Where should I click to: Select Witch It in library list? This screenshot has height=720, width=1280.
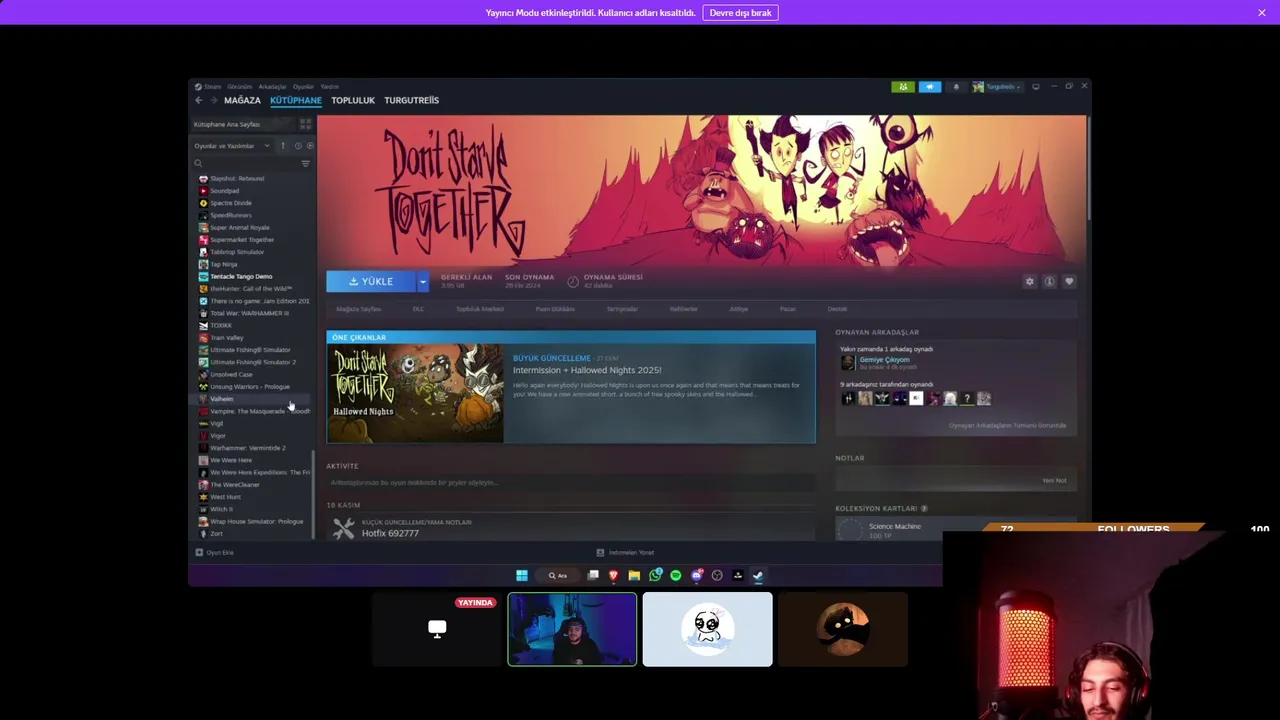point(221,509)
